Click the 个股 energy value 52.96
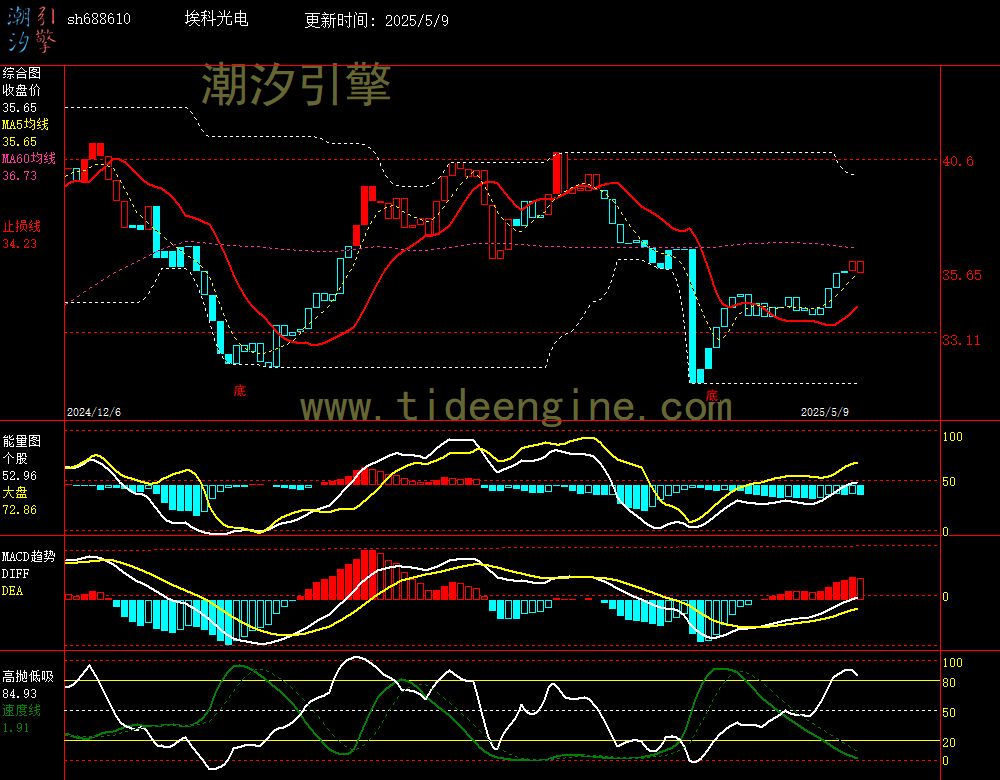Image resolution: width=1000 pixels, height=780 pixels. pyautogui.click(x=20, y=476)
